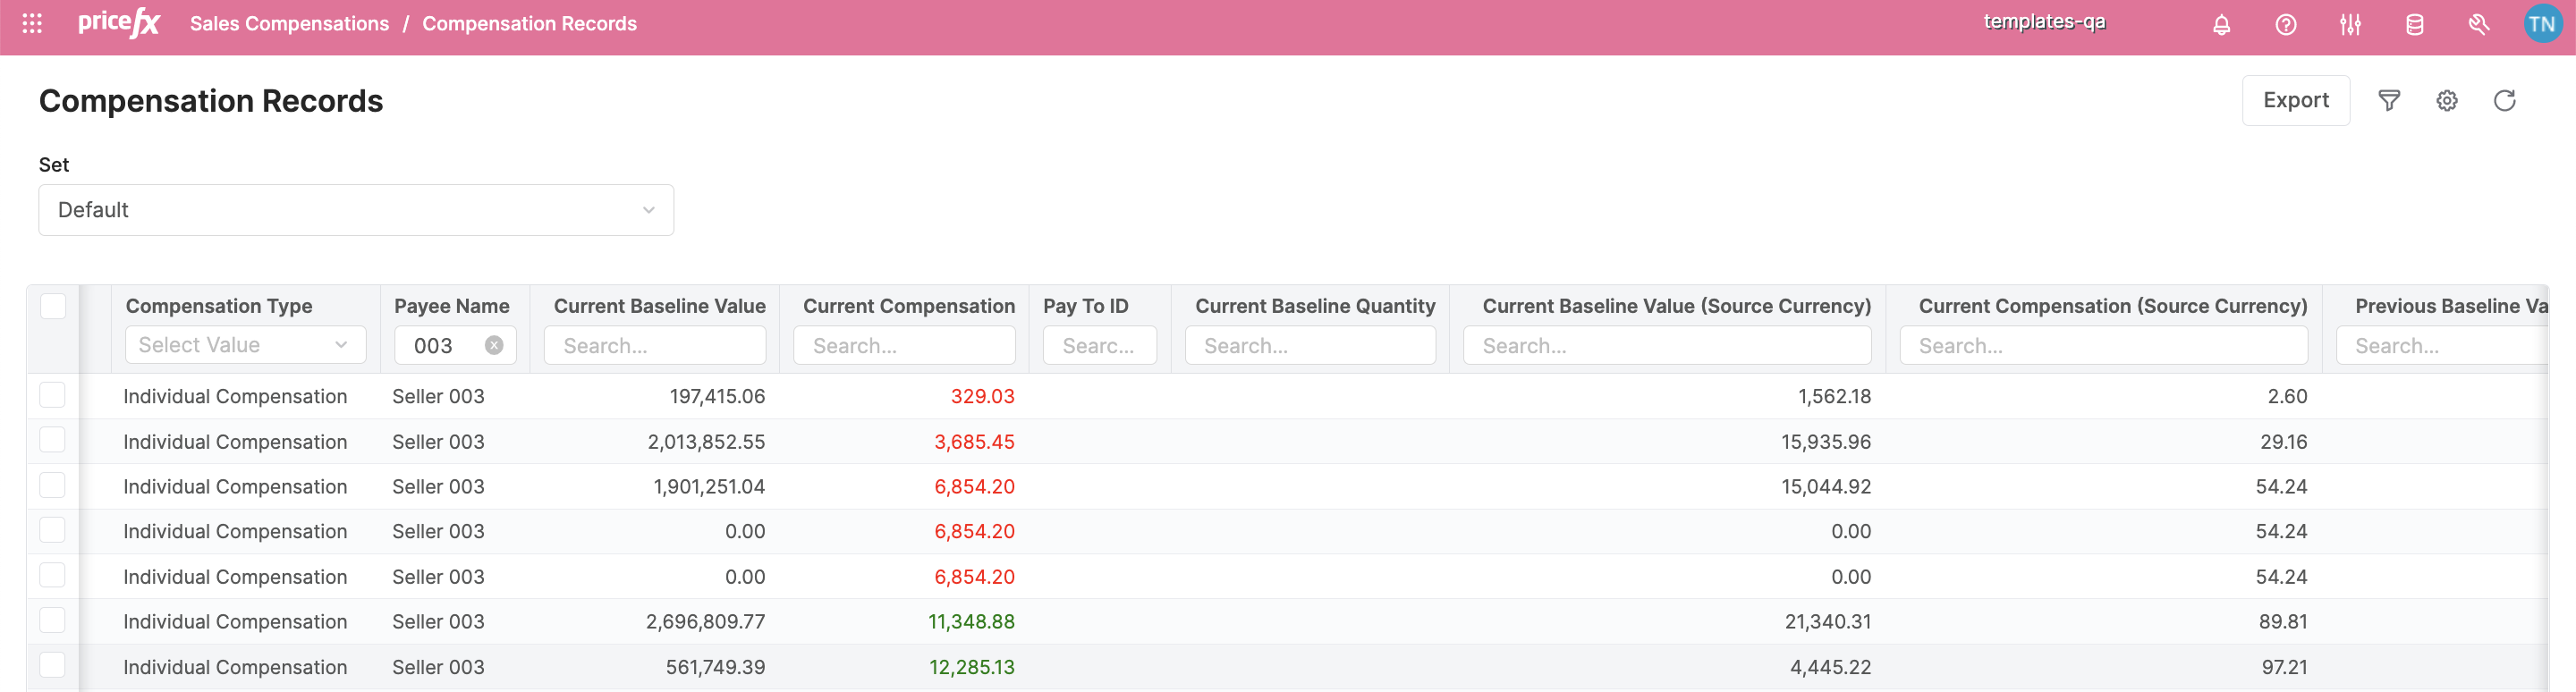Screen dimensions: 2576x692
Task: Focus the Current Compensation search field
Action: (x=904, y=345)
